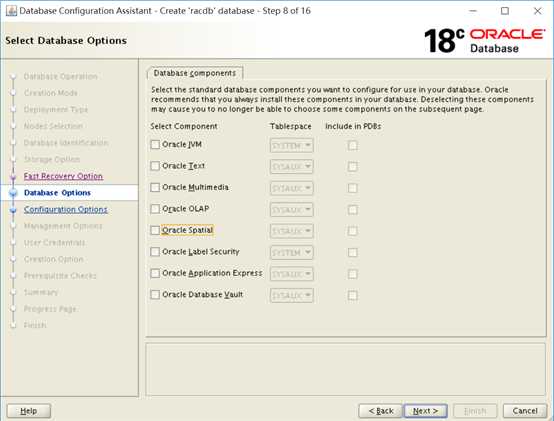Open tablespace dropdown for Oracle Label Security
This screenshot has width=554, height=421.
291,253
